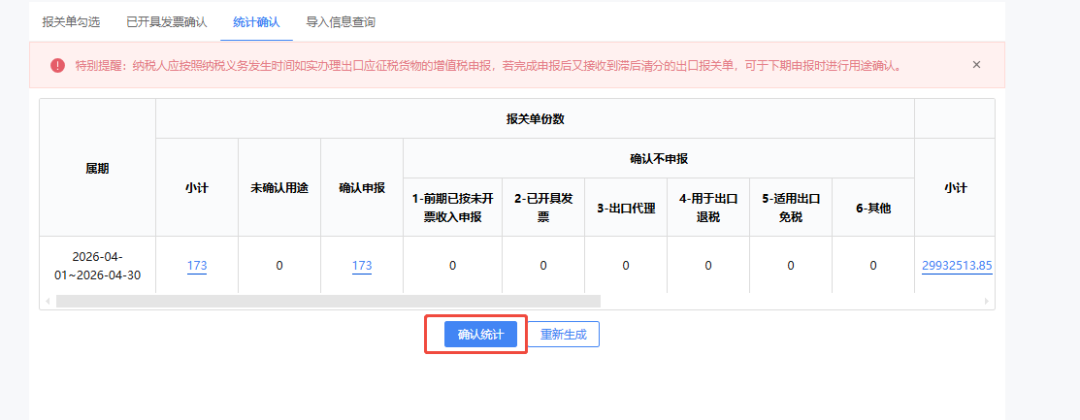1080x420 pixels.
Task: Click the 3-出口代理 column header
Action: [625, 208]
